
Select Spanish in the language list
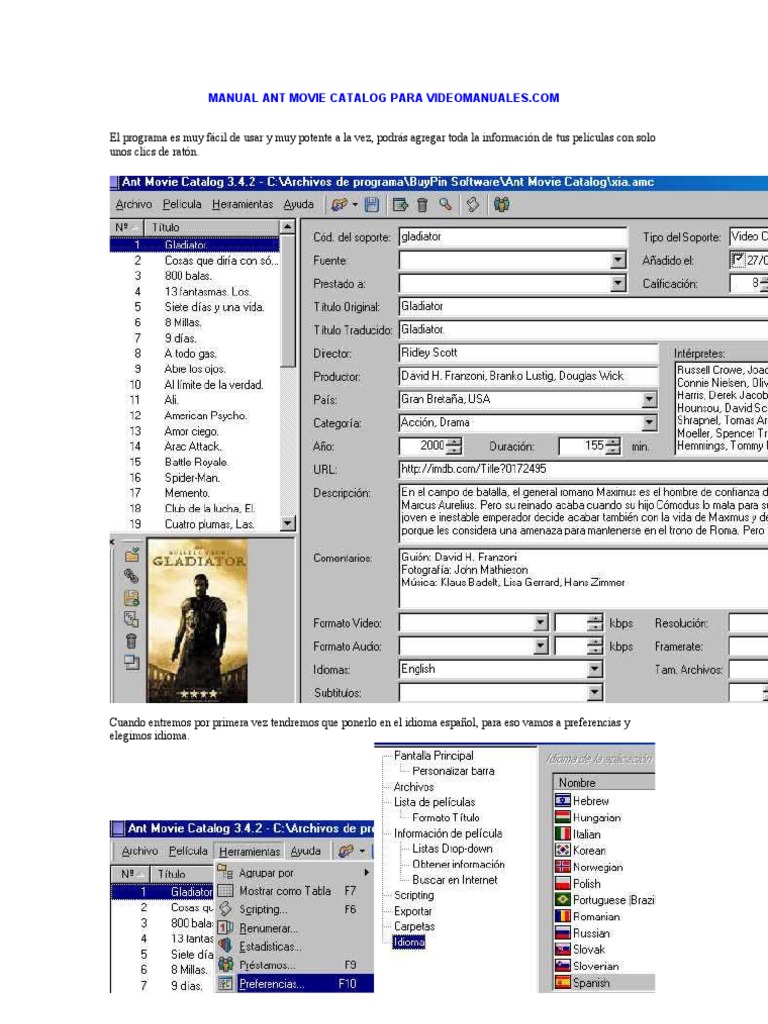pyautogui.click(x=591, y=983)
